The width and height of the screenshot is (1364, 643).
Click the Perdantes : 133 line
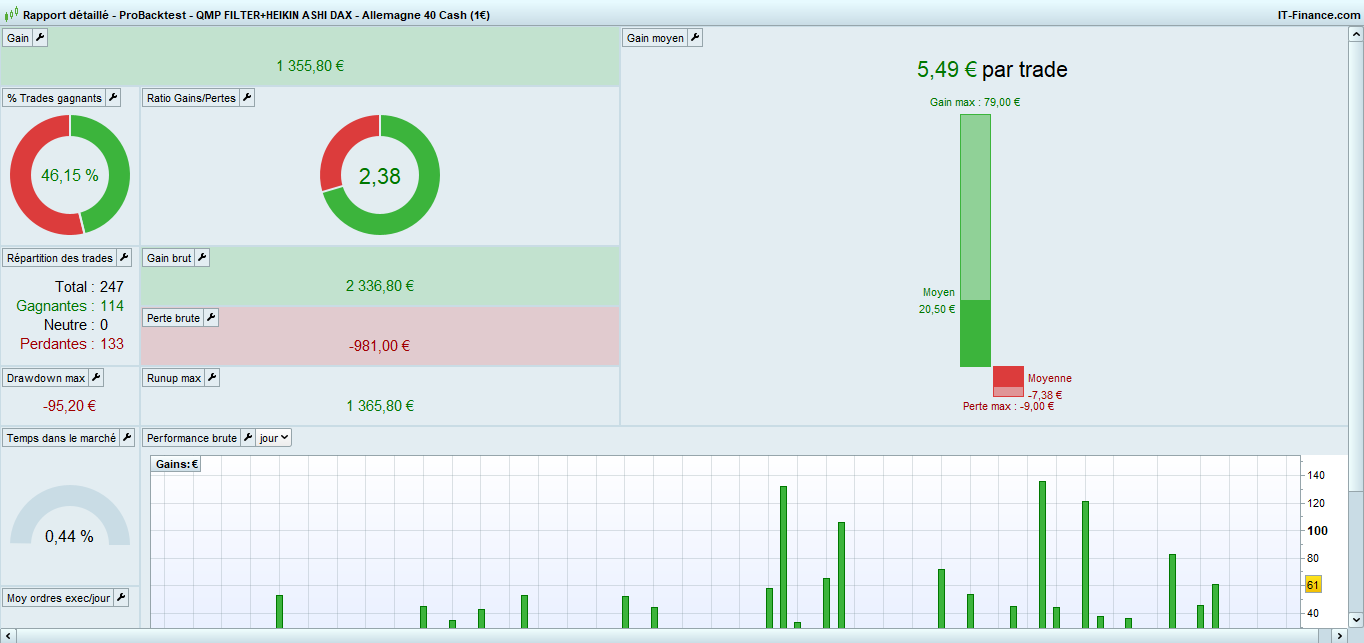pos(72,344)
